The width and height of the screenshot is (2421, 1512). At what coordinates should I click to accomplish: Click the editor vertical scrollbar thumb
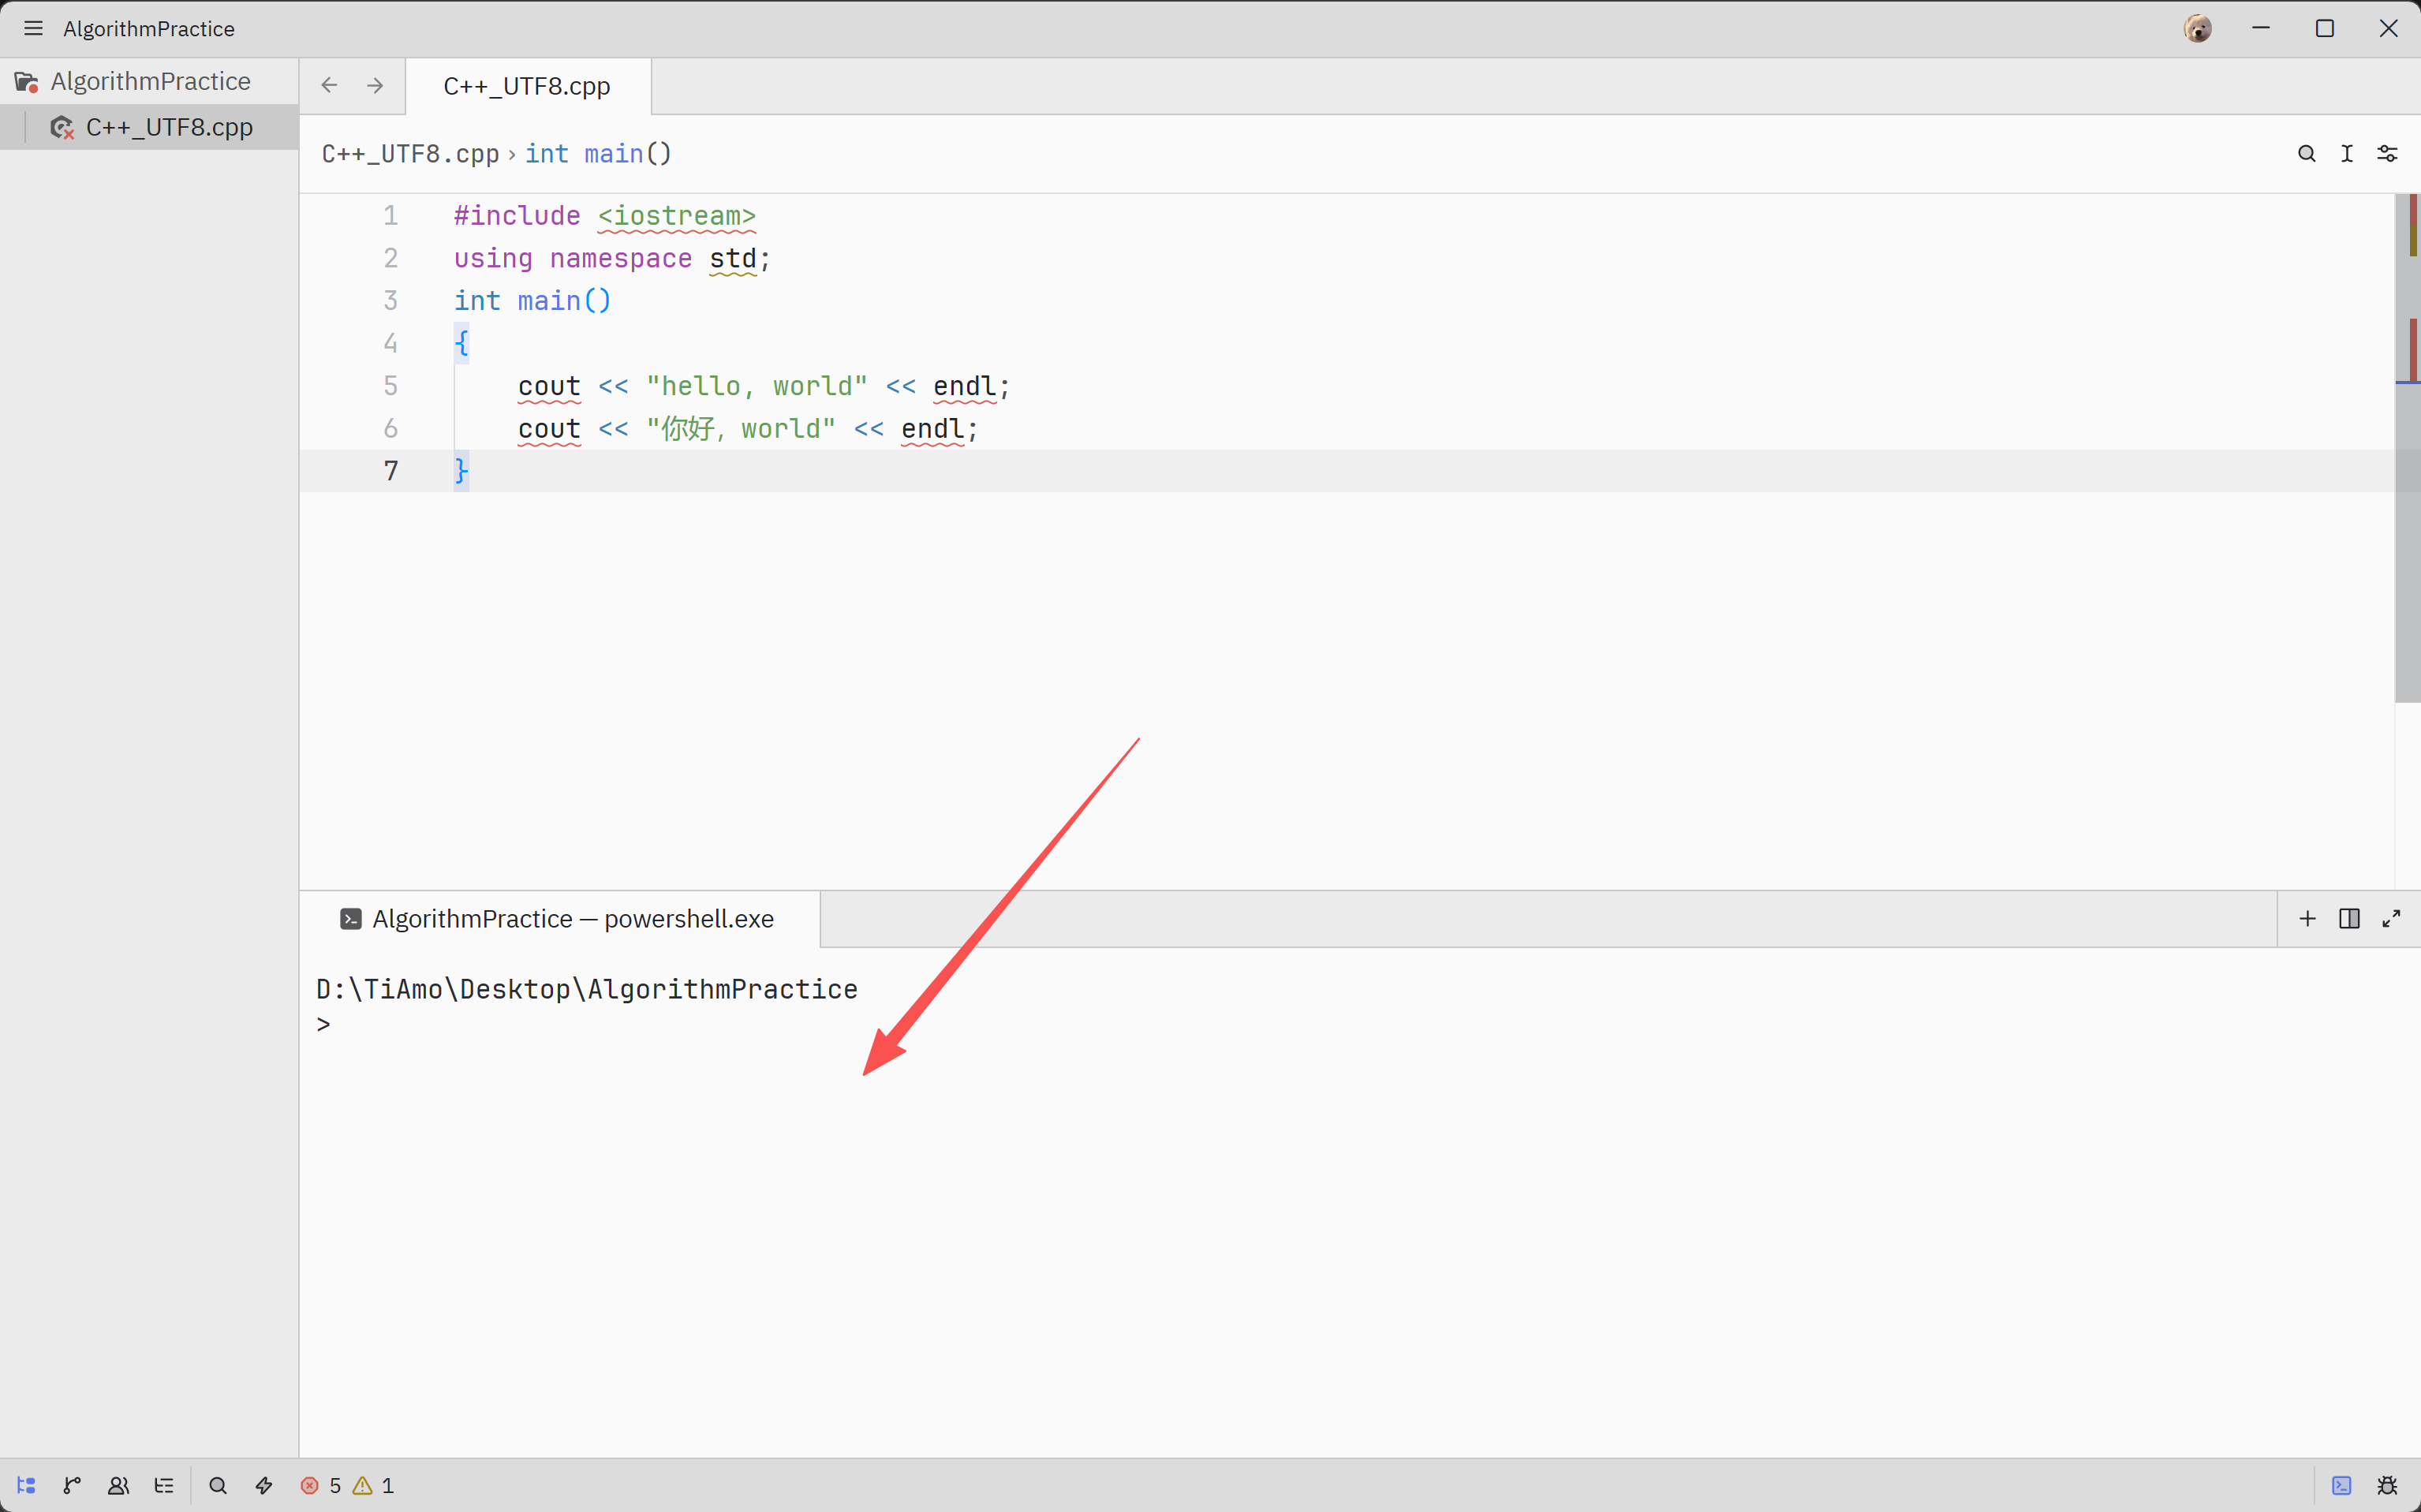(x=2407, y=448)
